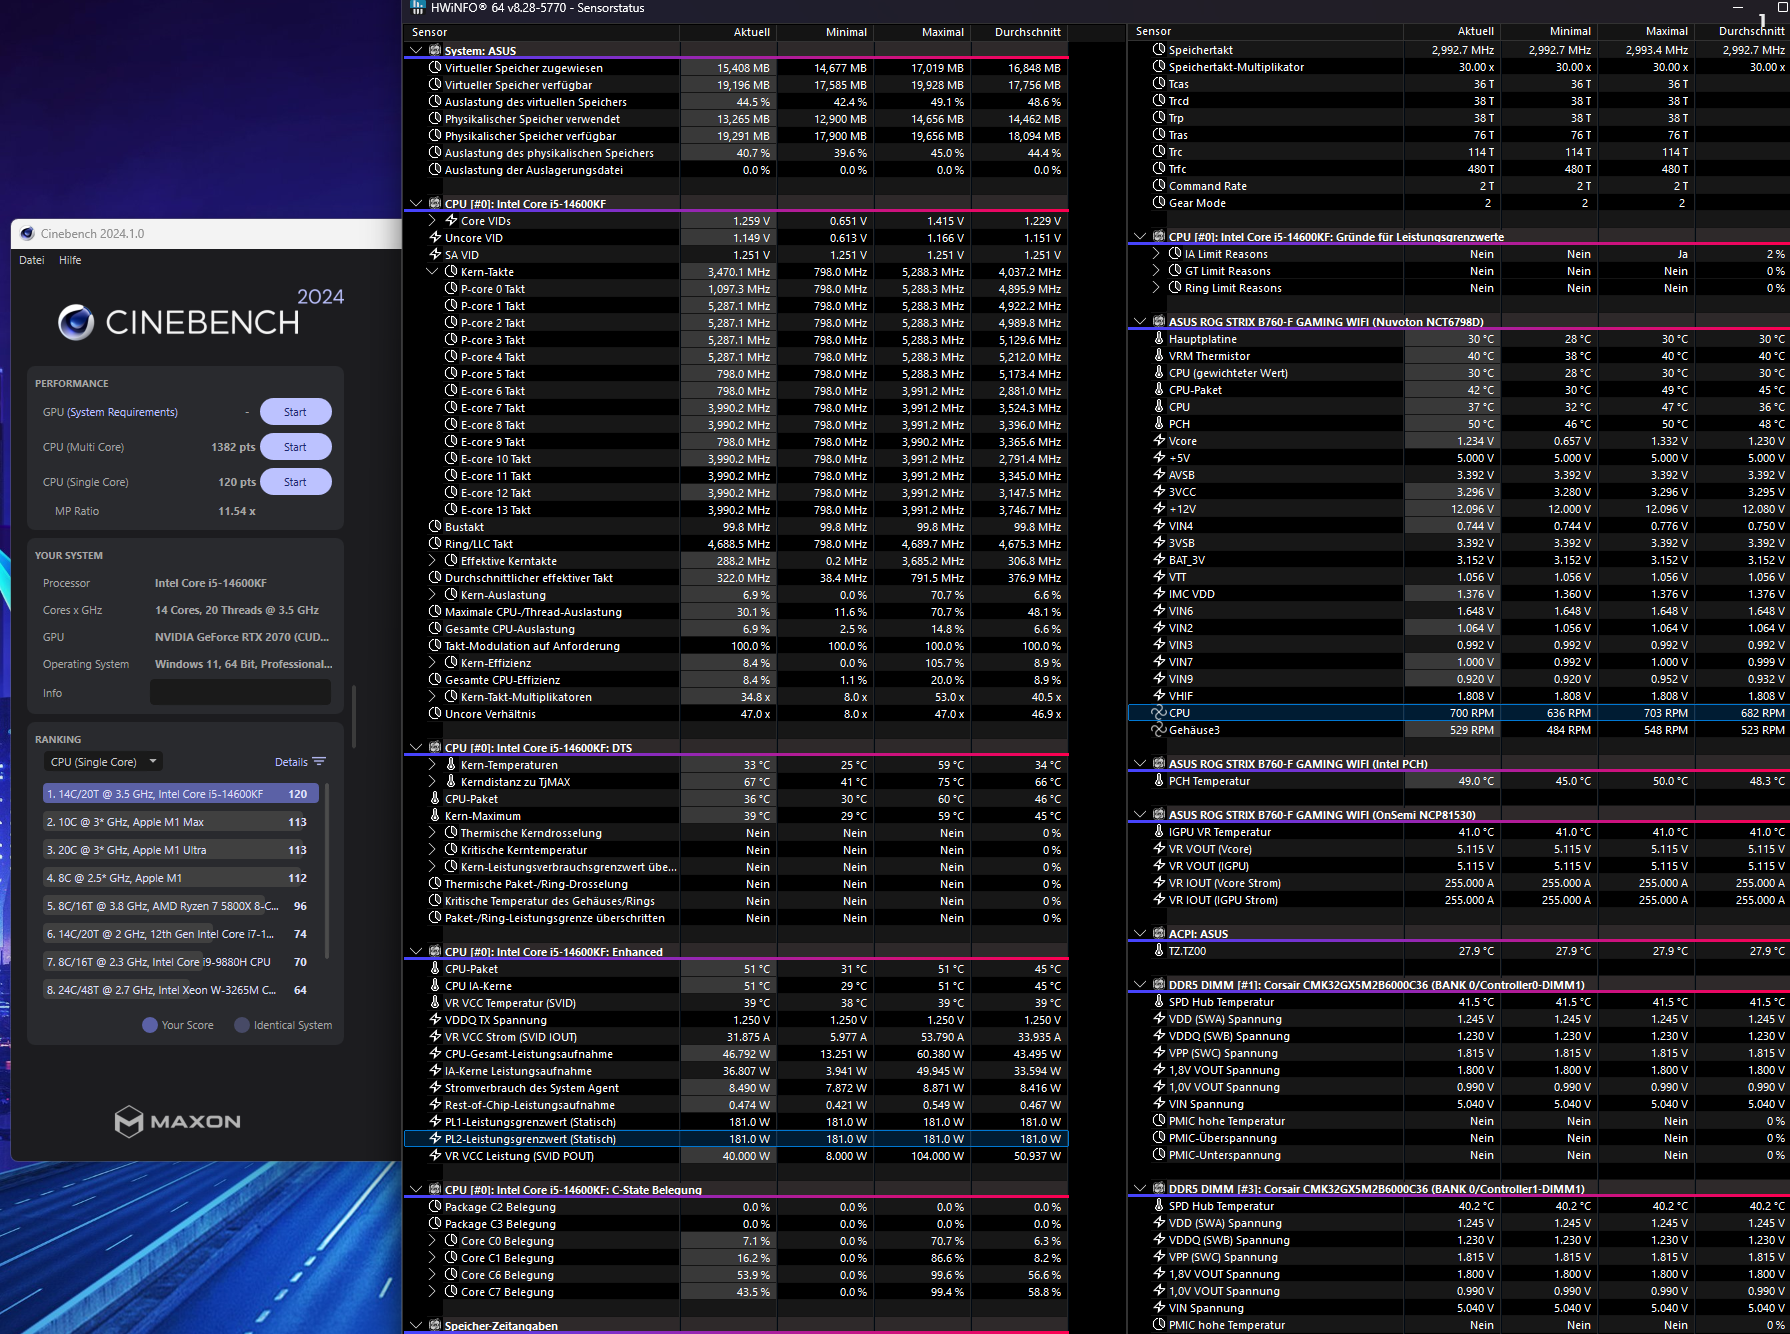
Task: Expand the Core C0 Belegung row
Action: pos(432,1241)
